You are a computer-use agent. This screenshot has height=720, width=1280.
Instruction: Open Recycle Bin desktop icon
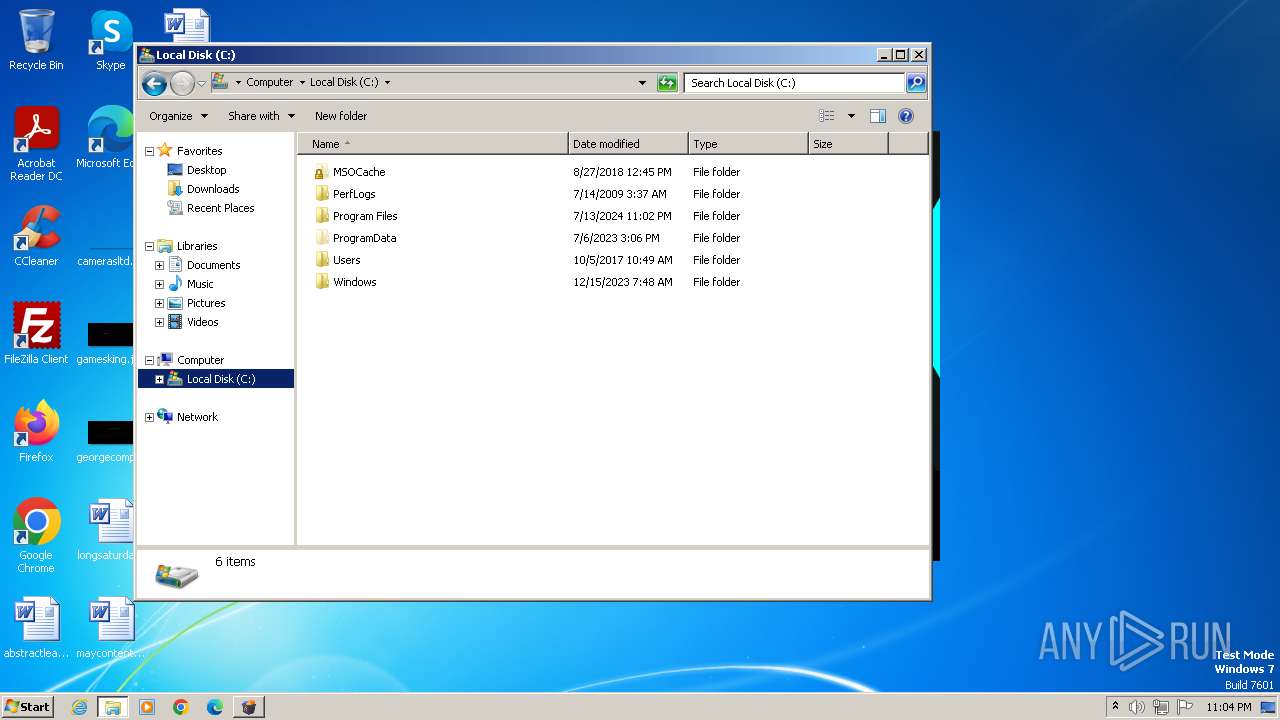(x=36, y=40)
